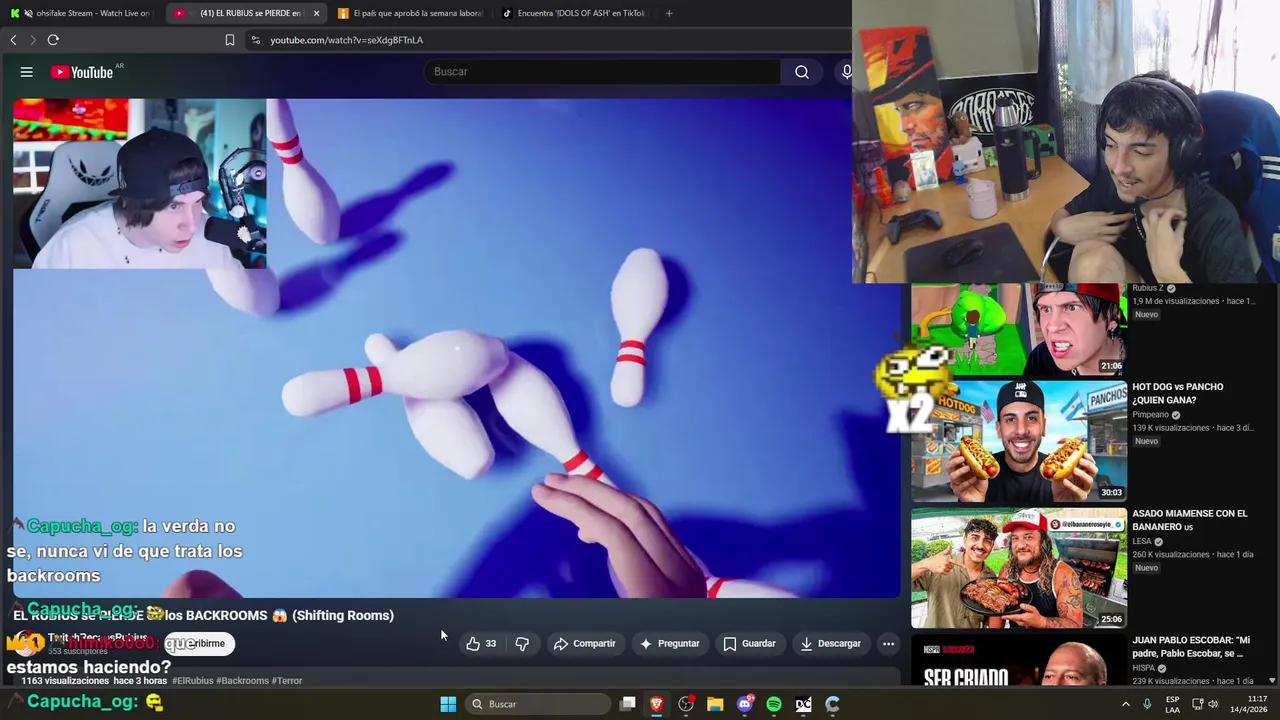The image size is (1280, 720).
Task: Click the #ElRubius hashtag
Action: tap(193, 681)
